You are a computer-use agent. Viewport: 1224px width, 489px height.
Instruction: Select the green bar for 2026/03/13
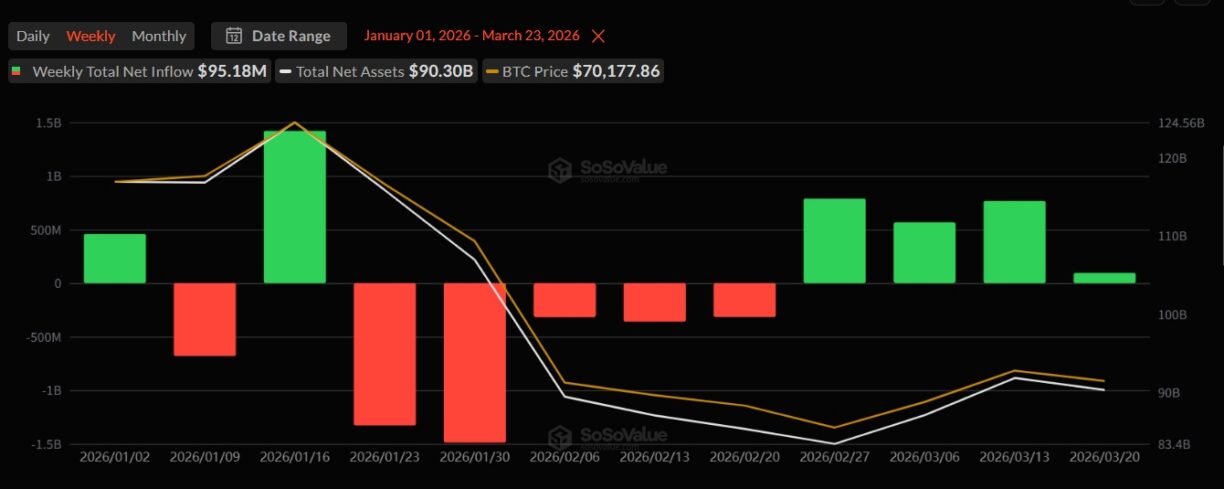coord(1015,242)
